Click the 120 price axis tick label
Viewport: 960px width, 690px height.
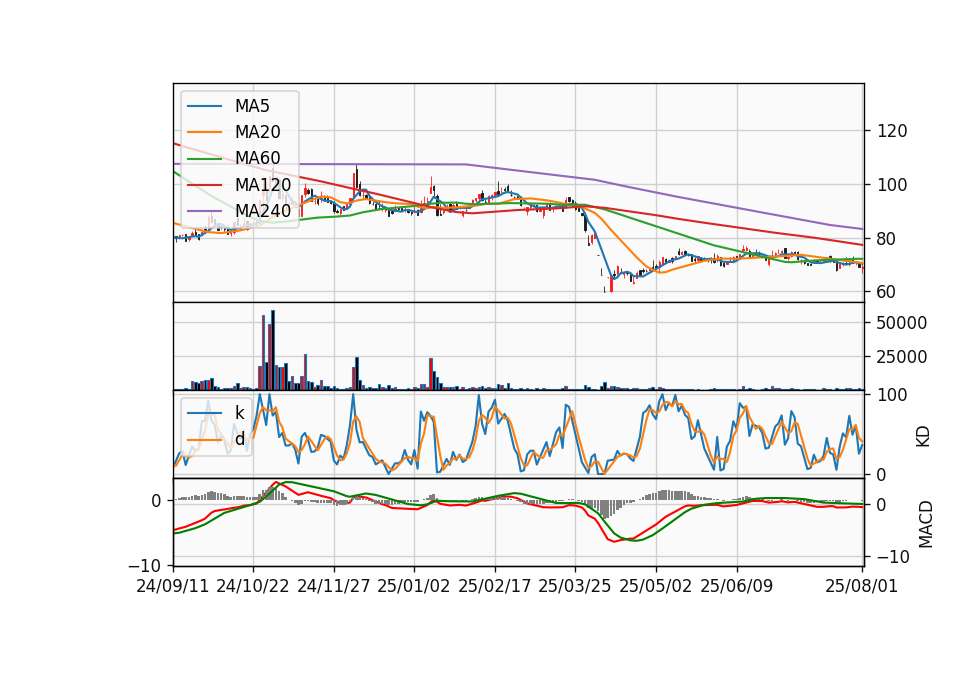[x=892, y=131]
